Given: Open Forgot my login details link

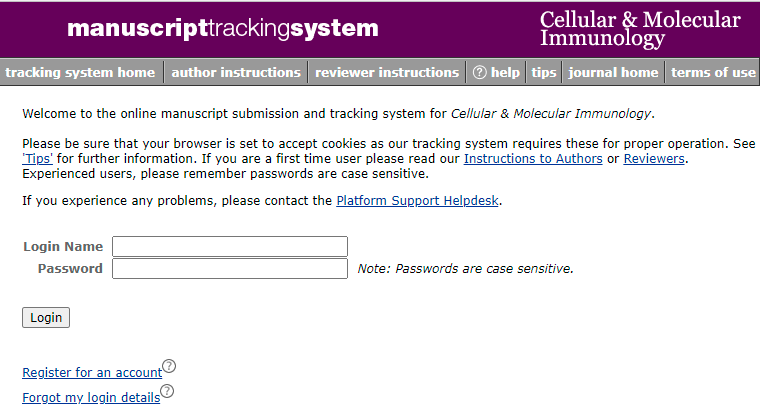Looking at the screenshot, I should [91, 398].
